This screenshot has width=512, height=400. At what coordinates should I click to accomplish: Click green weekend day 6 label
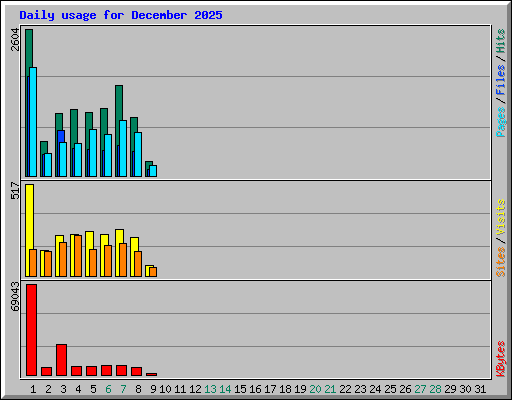108,389
